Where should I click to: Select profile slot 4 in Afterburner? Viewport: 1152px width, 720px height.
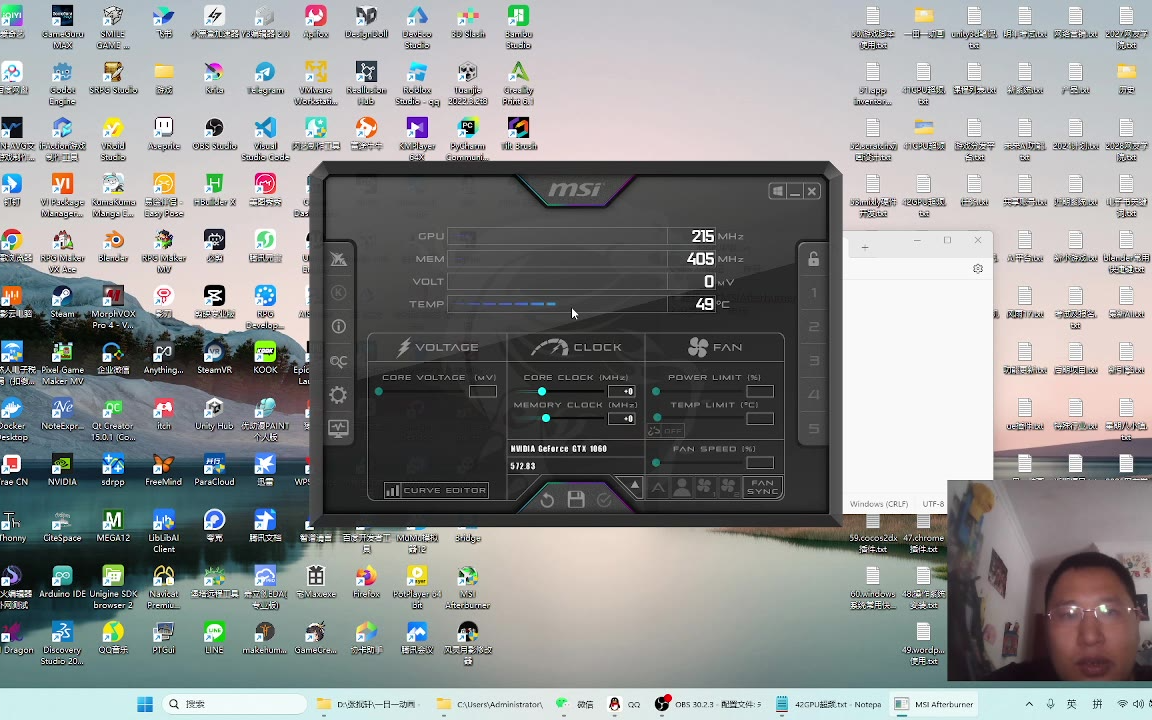813,395
